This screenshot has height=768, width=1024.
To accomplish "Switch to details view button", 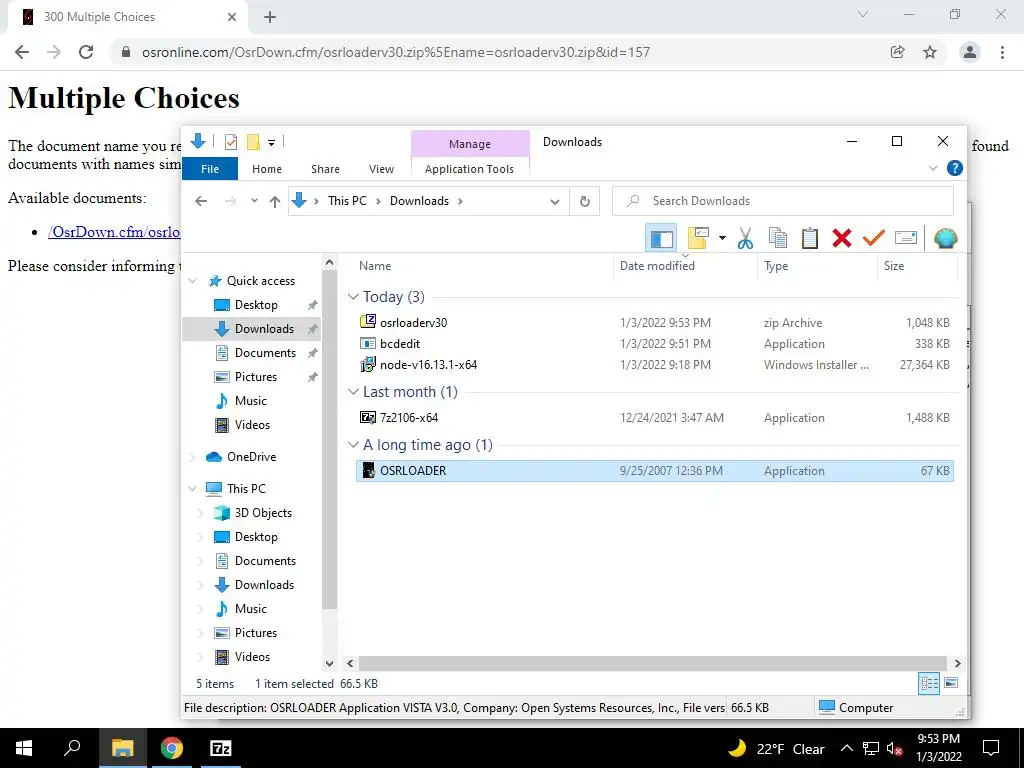I will point(929,684).
